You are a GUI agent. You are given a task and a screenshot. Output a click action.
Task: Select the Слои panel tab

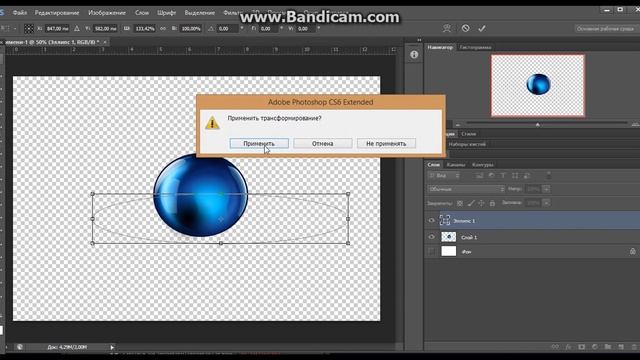point(433,165)
